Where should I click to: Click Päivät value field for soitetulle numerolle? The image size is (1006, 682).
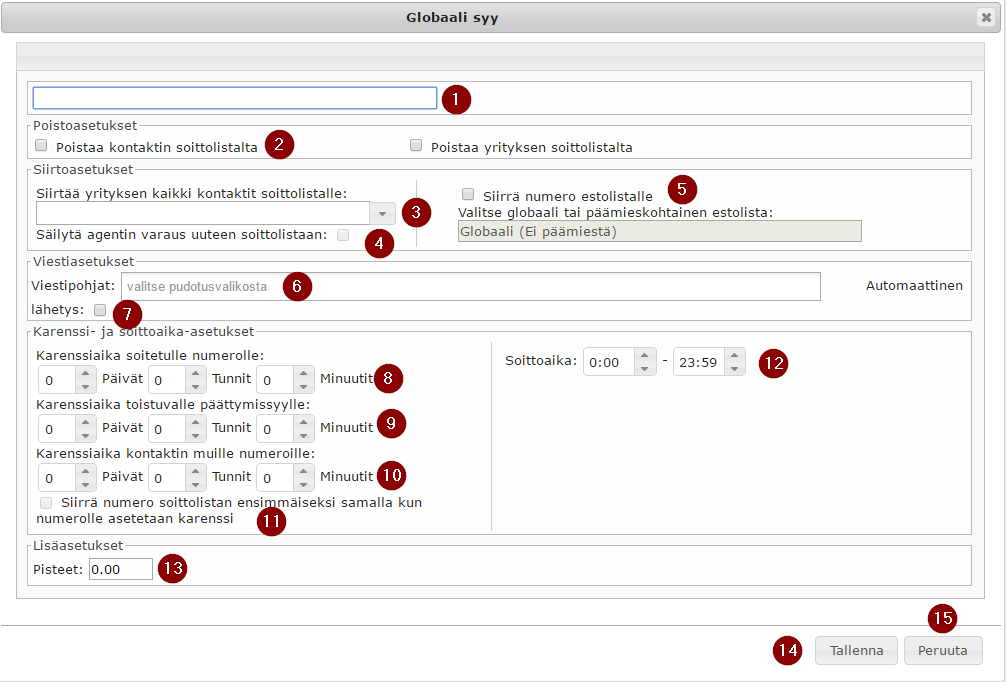pyautogui.click(x=57, y=380)
